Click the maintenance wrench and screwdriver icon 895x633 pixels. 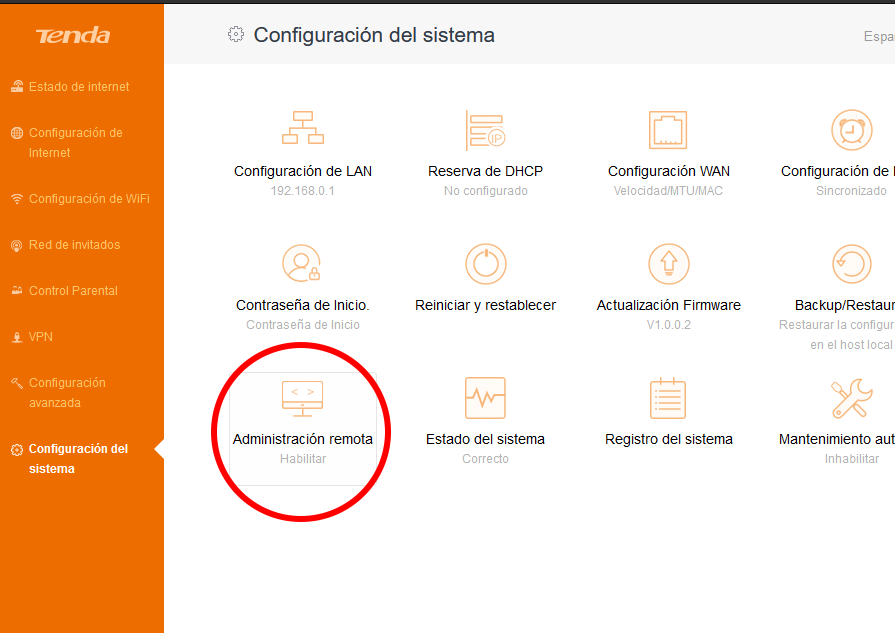[x=851, y=398]
